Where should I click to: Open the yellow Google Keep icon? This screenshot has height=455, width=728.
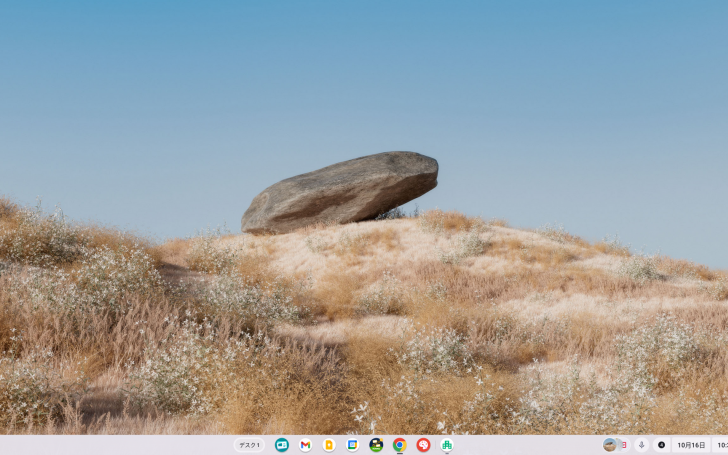[x=328, y=445]
